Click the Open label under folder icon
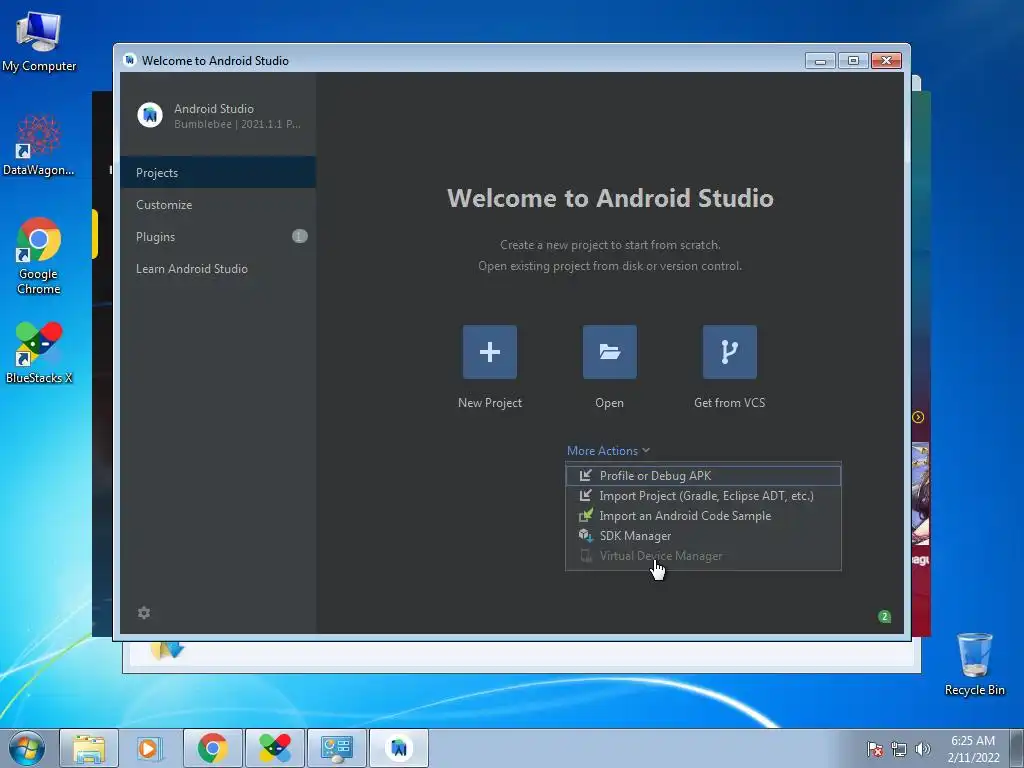This screenshot has width=1024, height=768. (x=609, y=403)
